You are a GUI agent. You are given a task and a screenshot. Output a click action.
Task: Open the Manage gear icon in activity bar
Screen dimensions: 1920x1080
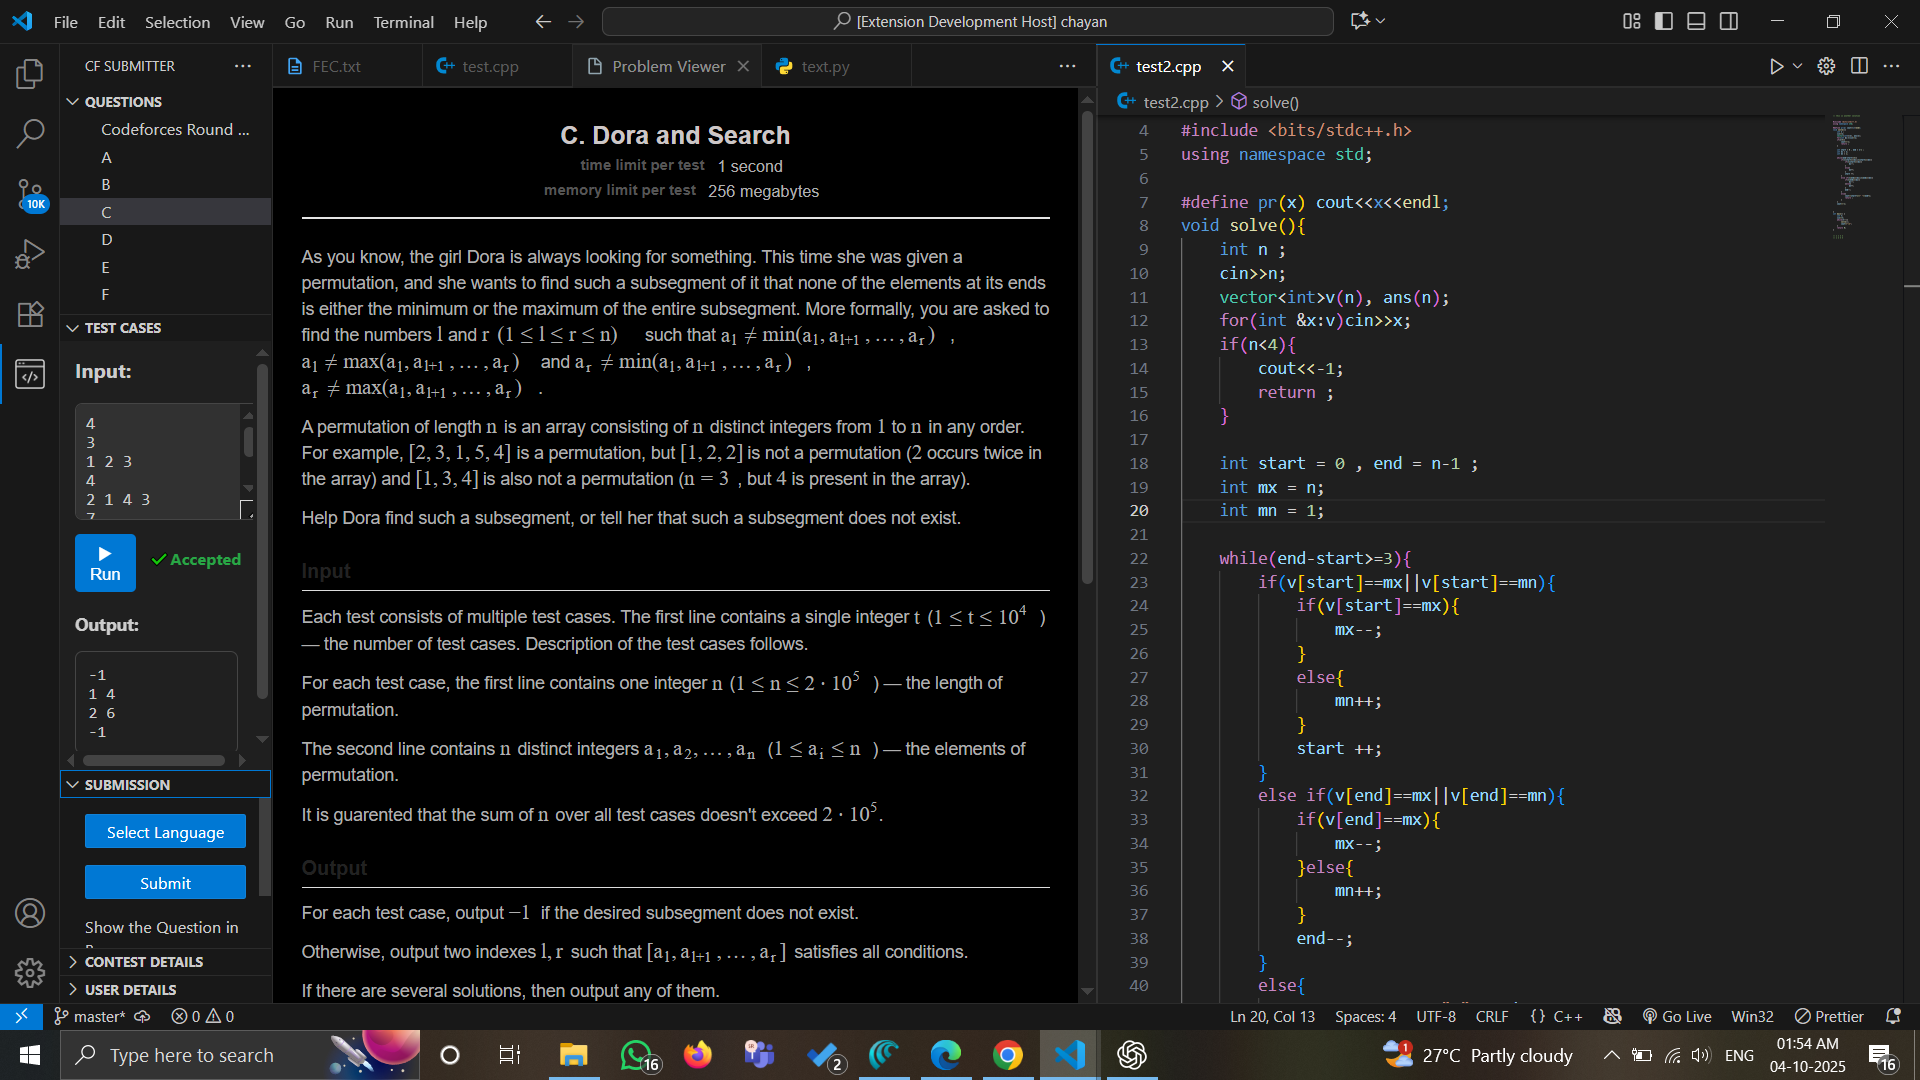click(30, 972)
